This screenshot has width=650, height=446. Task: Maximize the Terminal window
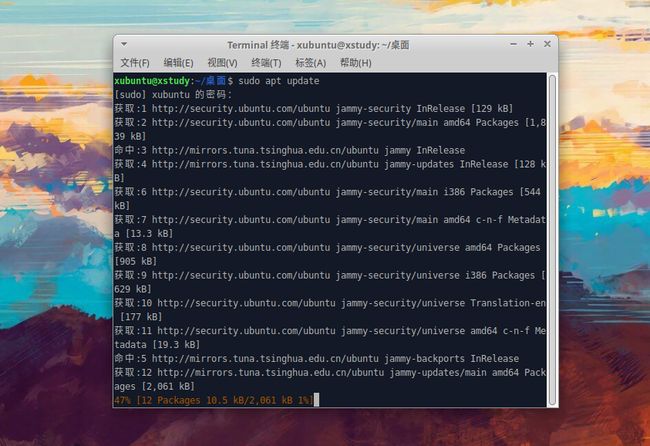pyautogui.click(x=530, y=44)
